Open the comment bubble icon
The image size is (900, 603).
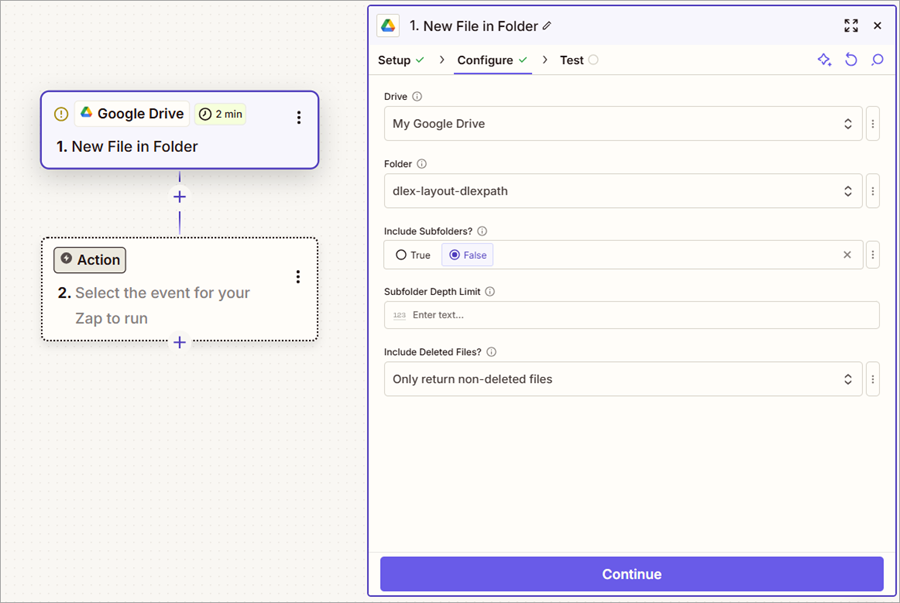click(x=877, y=60)
